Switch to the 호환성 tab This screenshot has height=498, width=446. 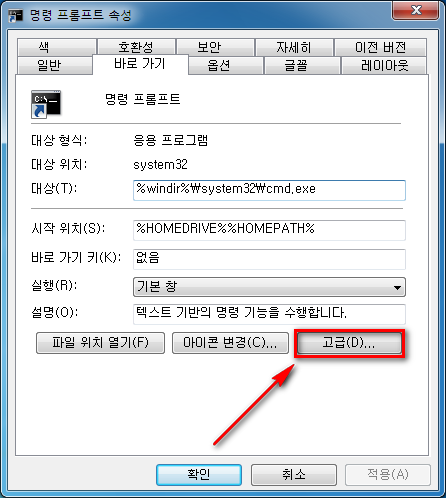[136, 47]
